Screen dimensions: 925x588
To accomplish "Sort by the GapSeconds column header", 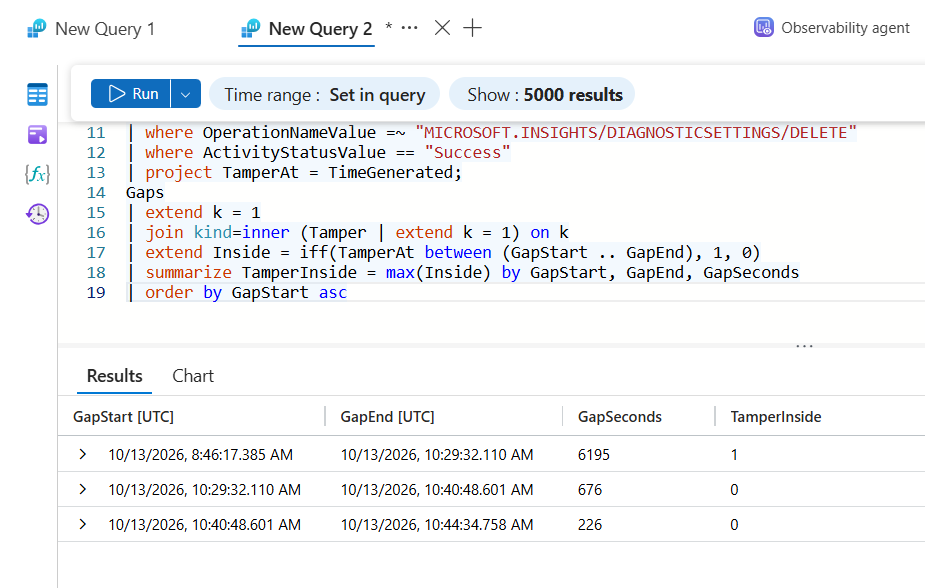I will [619, 416].
